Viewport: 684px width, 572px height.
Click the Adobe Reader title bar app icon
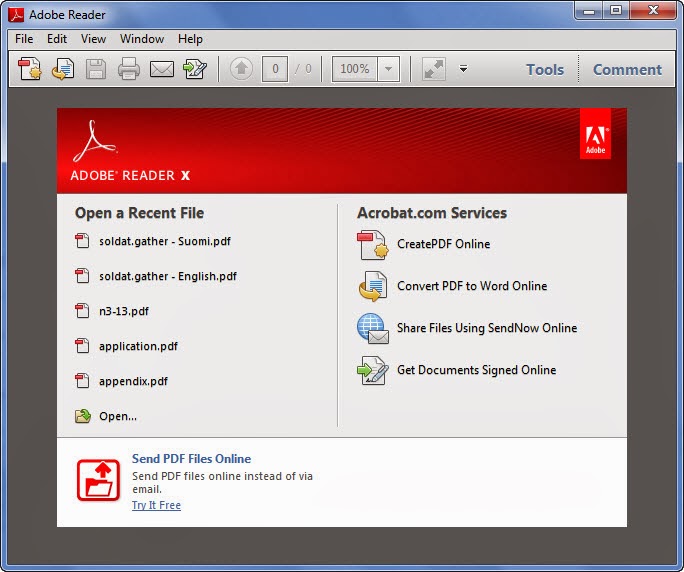16,14
